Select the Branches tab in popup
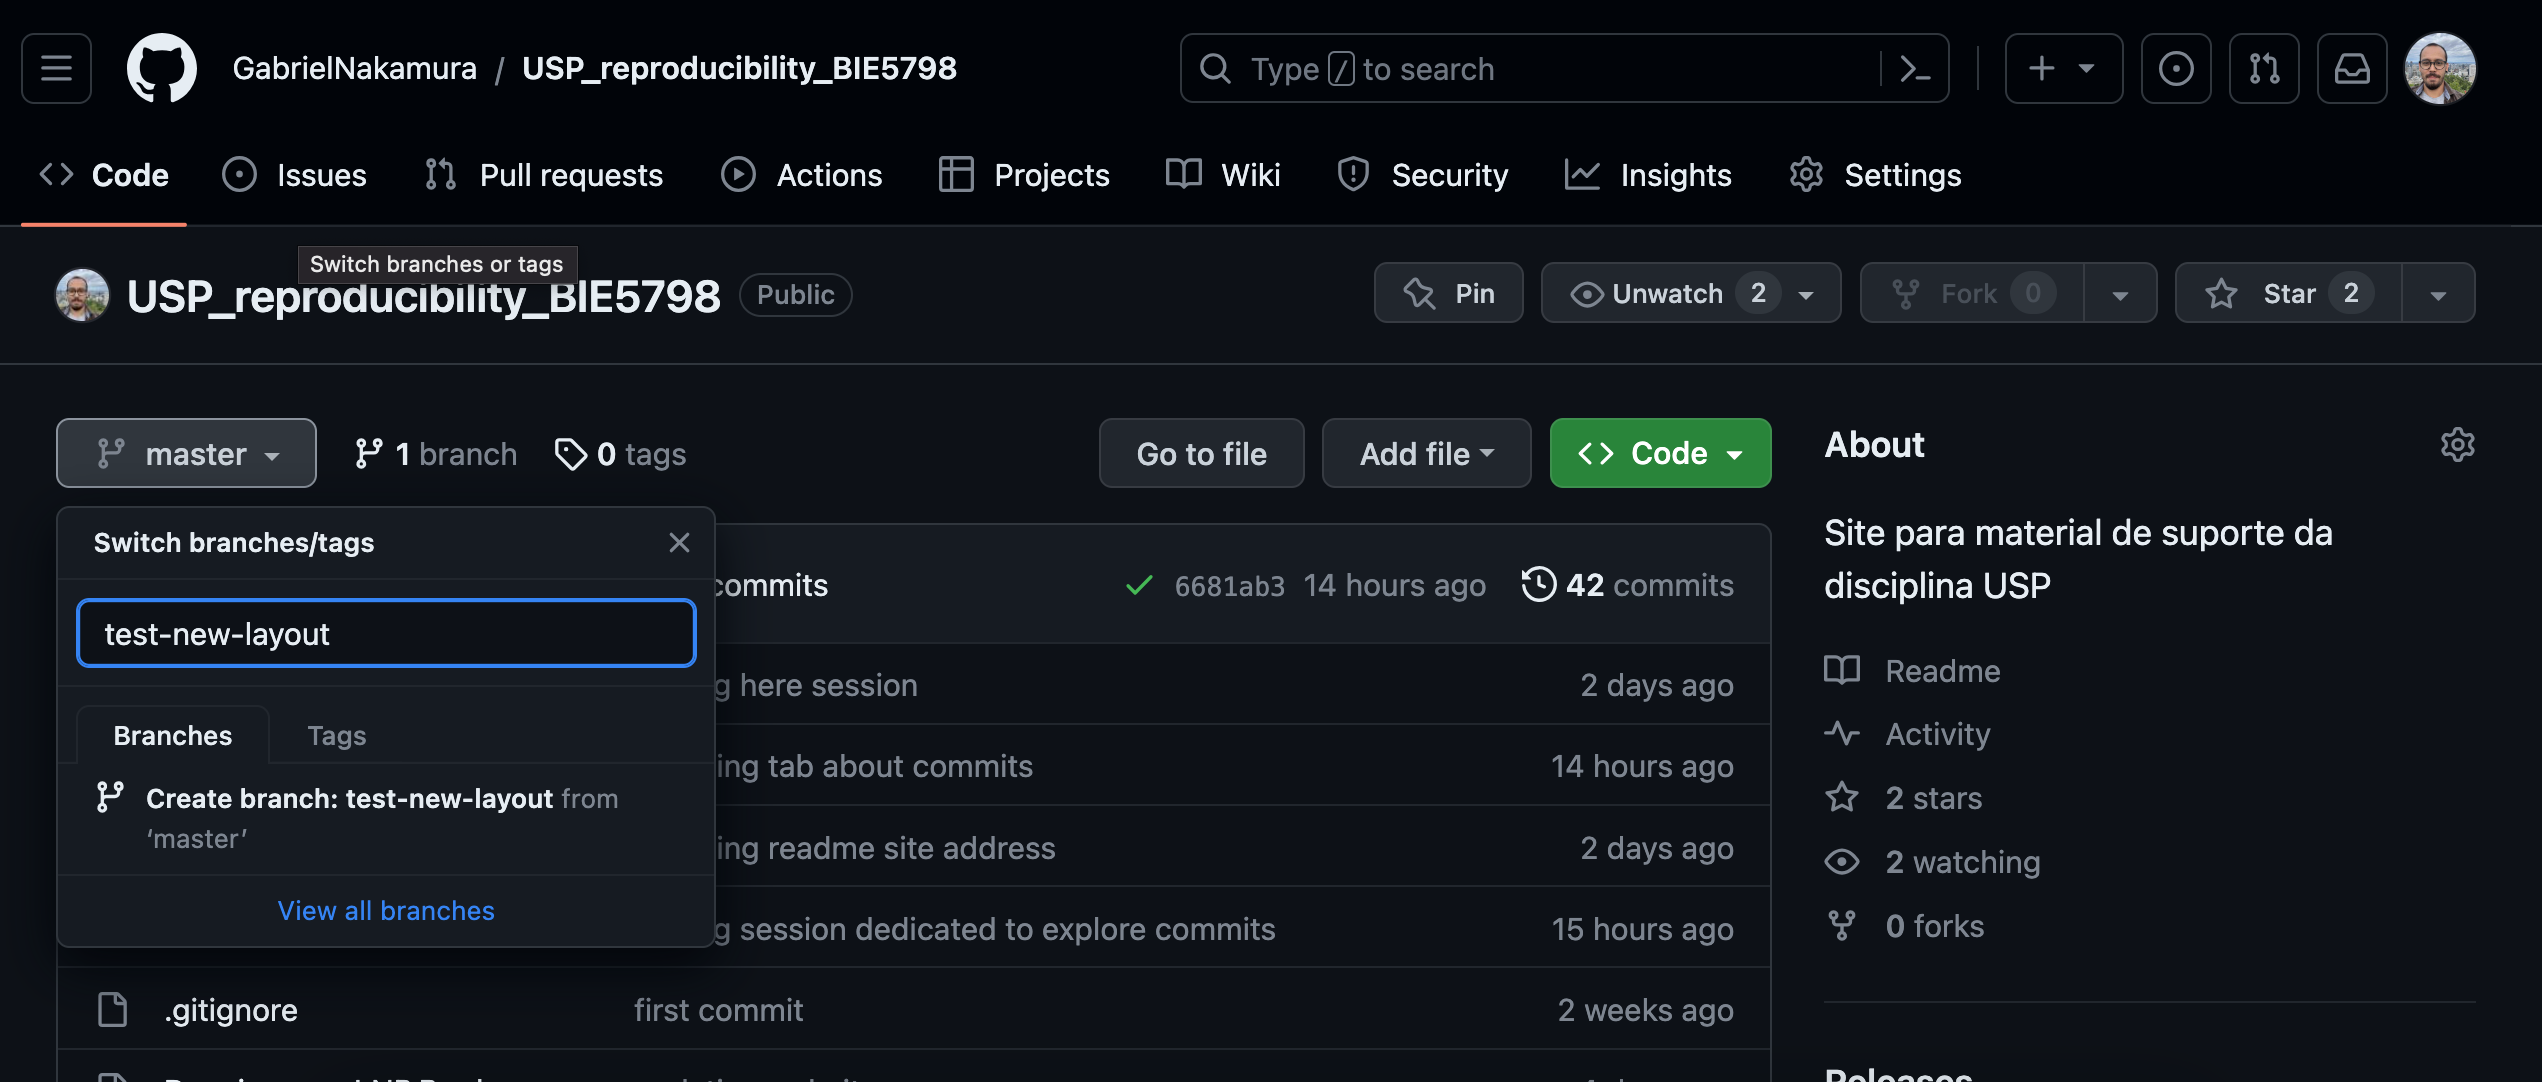 tap(173, 735)
